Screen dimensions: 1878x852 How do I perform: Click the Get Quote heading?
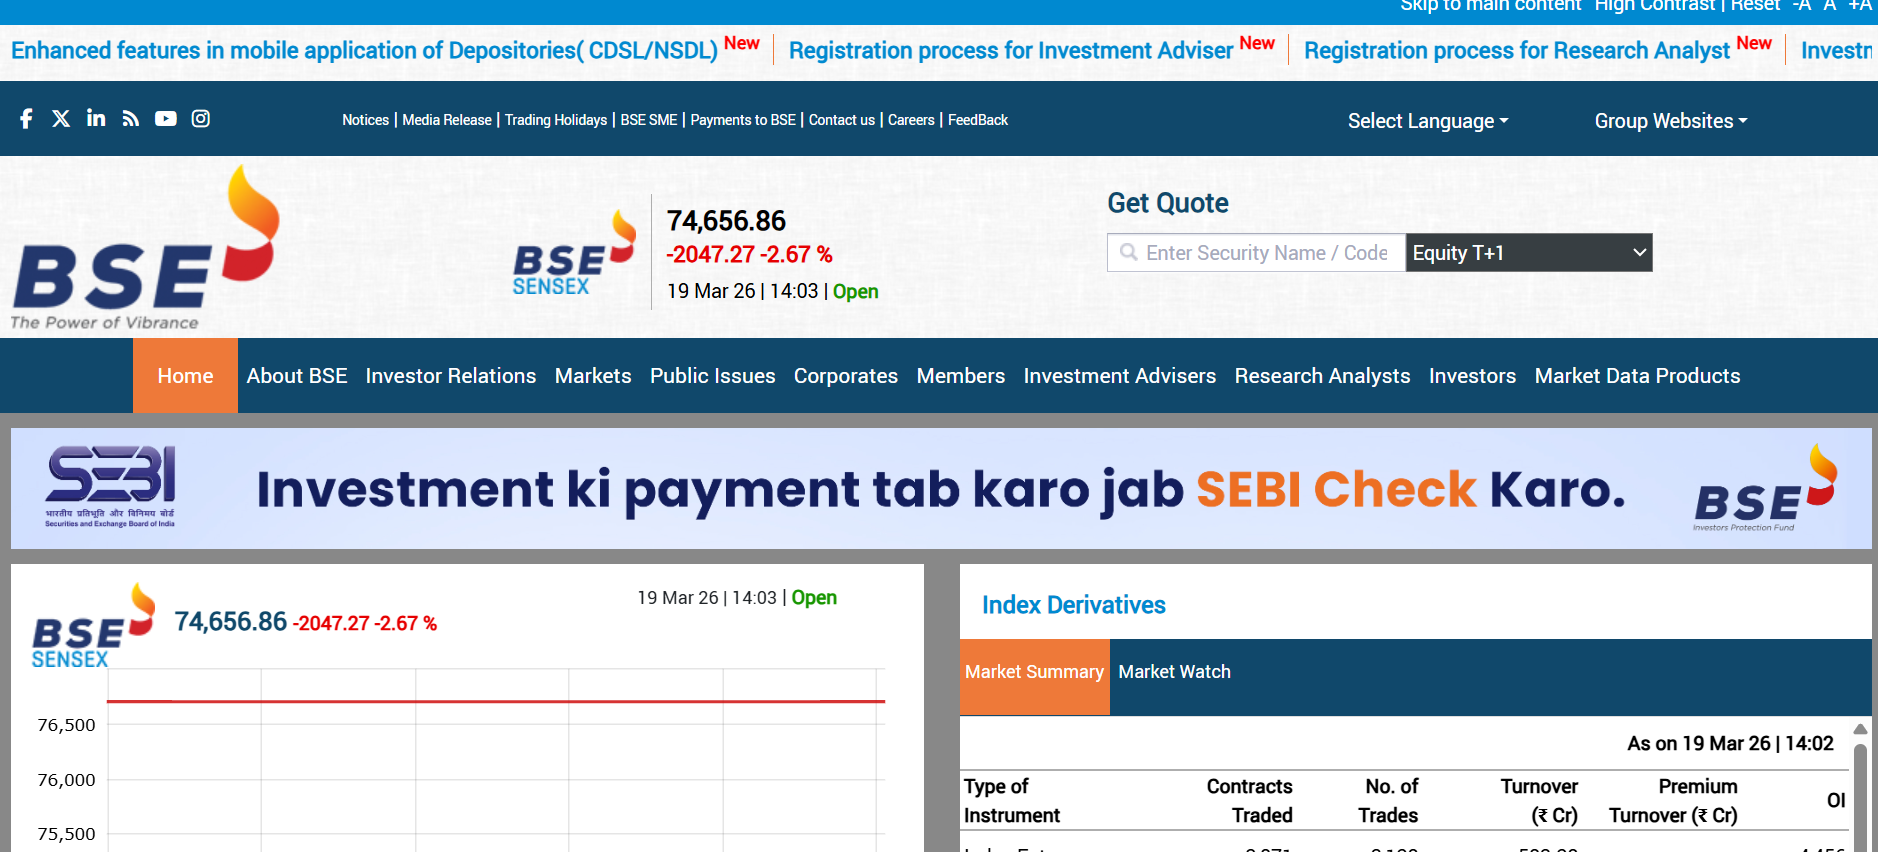pos(1168,203)
